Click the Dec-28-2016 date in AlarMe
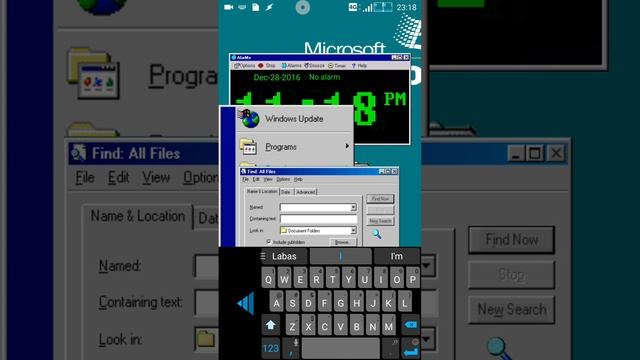The height and width of the screenshot is (360, 640). tap(277, 77)
